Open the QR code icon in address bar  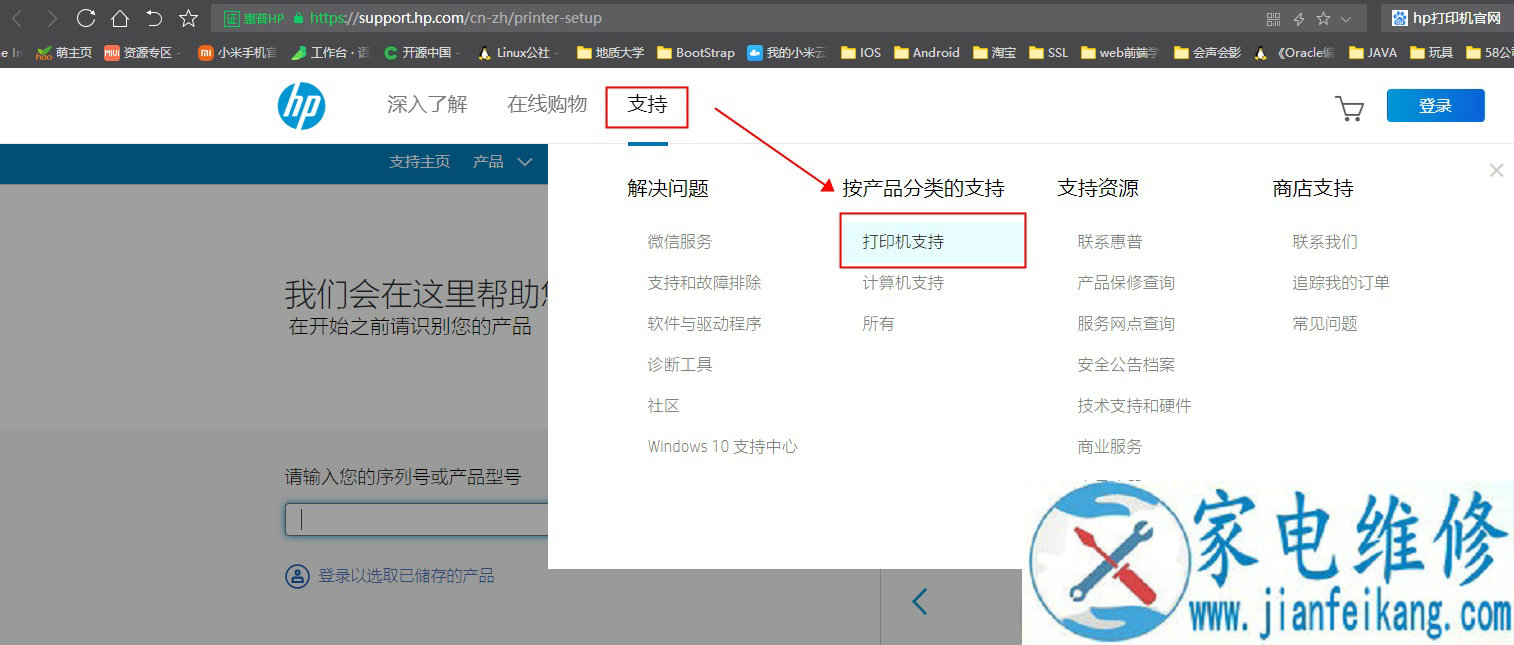tap(1273, 19)
